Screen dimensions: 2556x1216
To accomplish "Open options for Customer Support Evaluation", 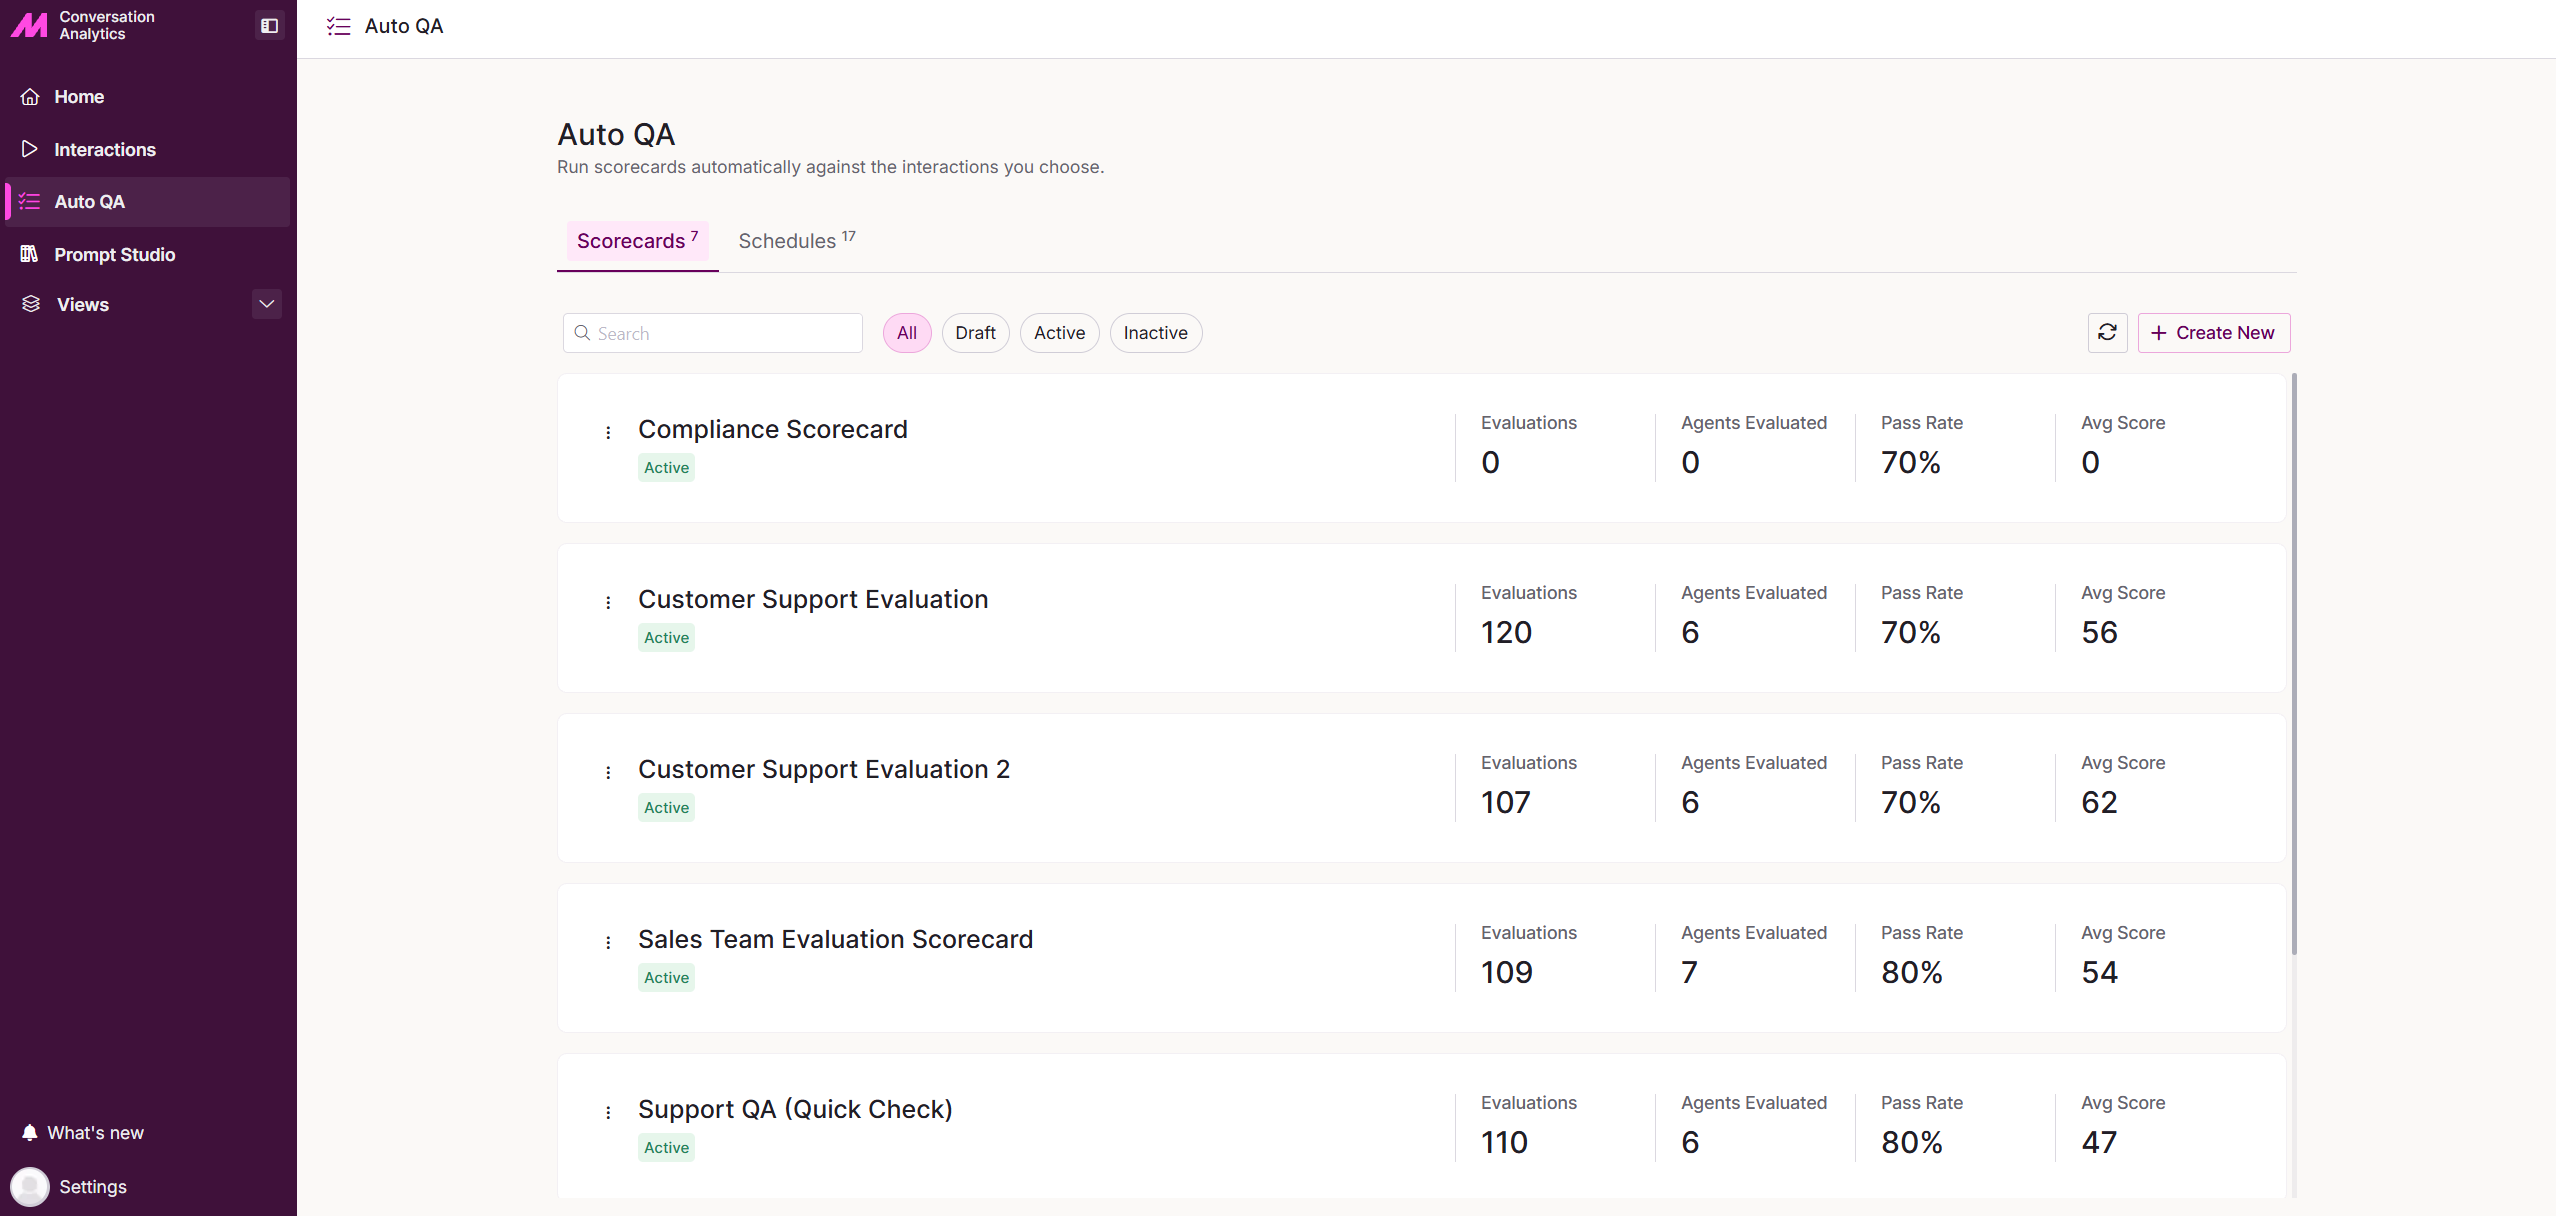I will pyautogui.click(x=608, y=603).
